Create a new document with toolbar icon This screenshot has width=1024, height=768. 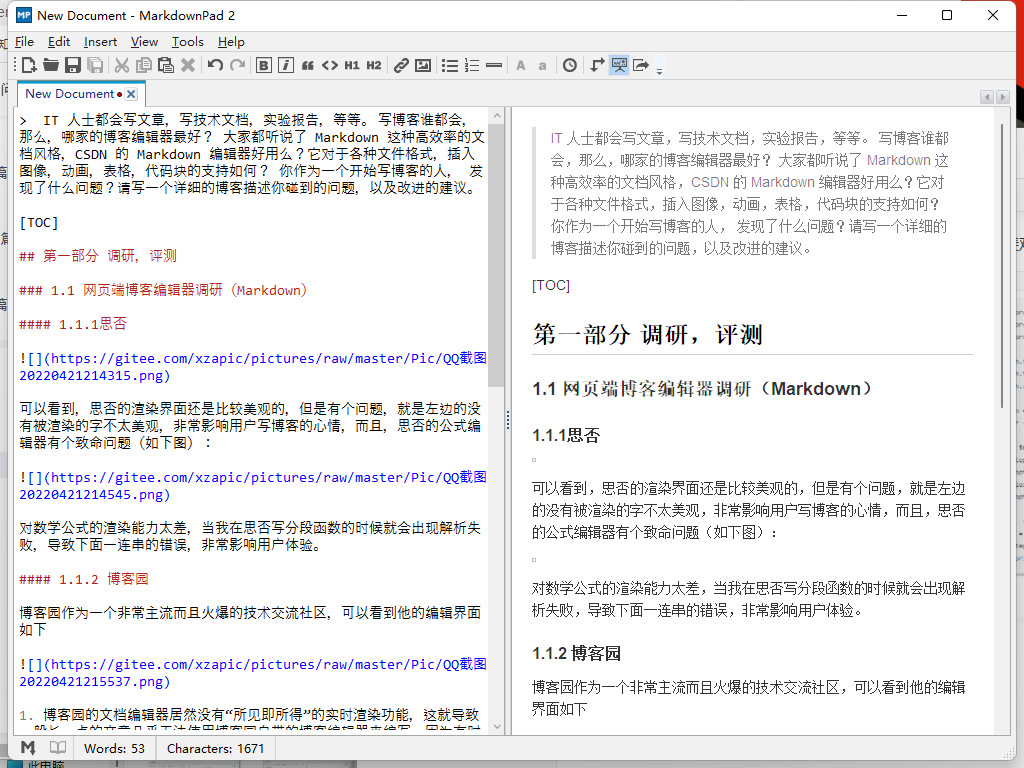29,65
